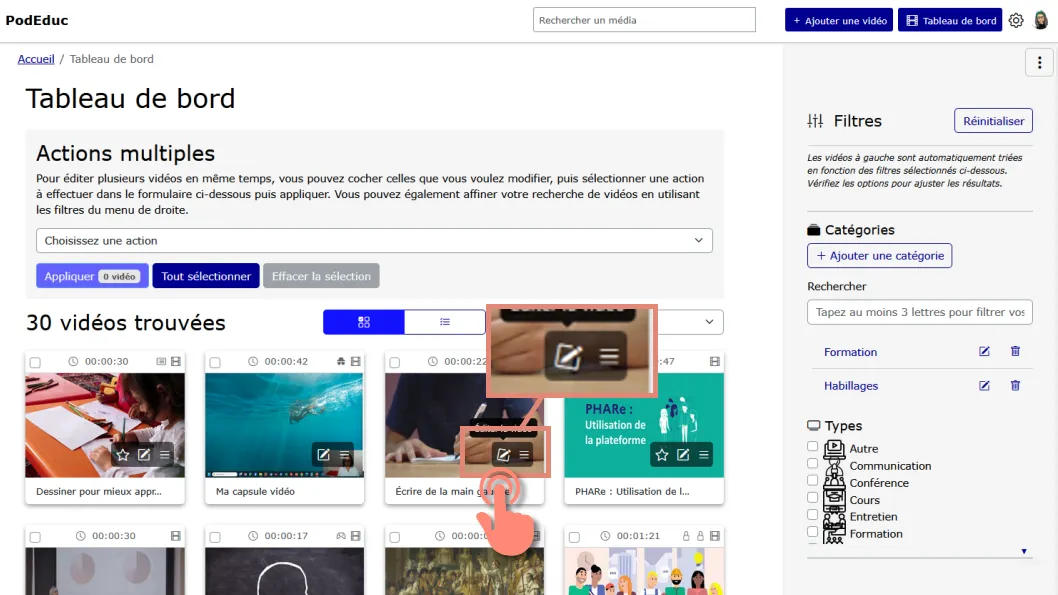Click the 'Ma capsule vidéo' title
This screenshot has width=1058, height=595.
(x=255, y=491)
